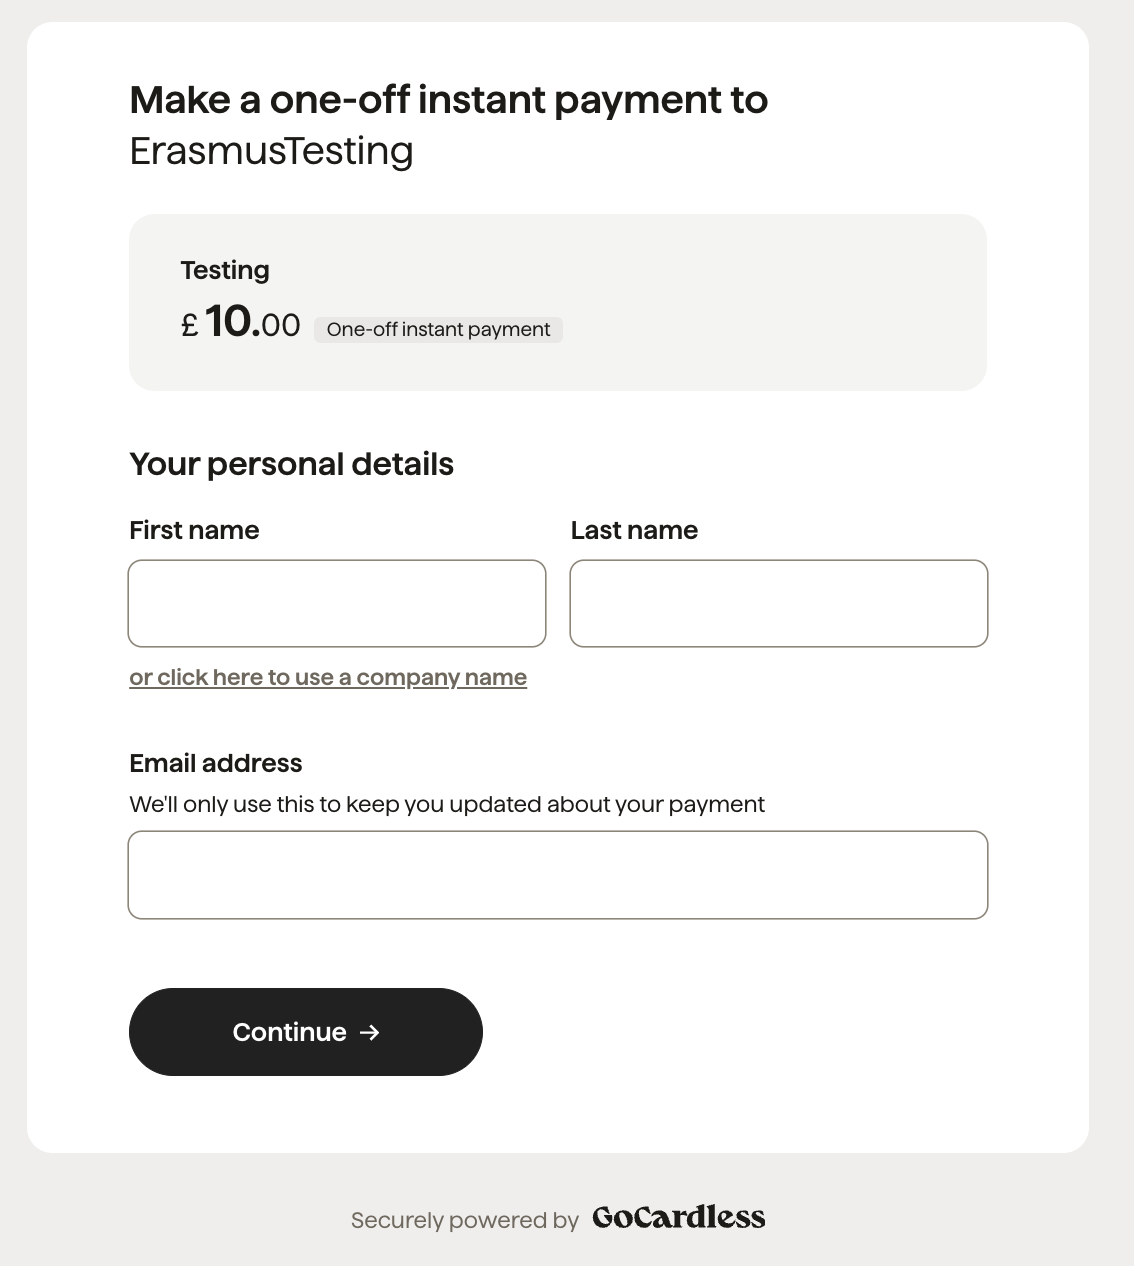Click the one-off instant payment heading

(x=449, y=100)
